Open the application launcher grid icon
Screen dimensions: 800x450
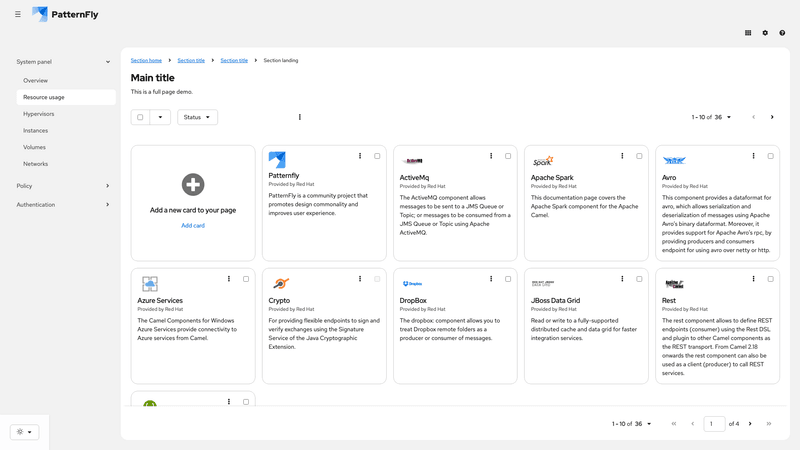point(748,33)
